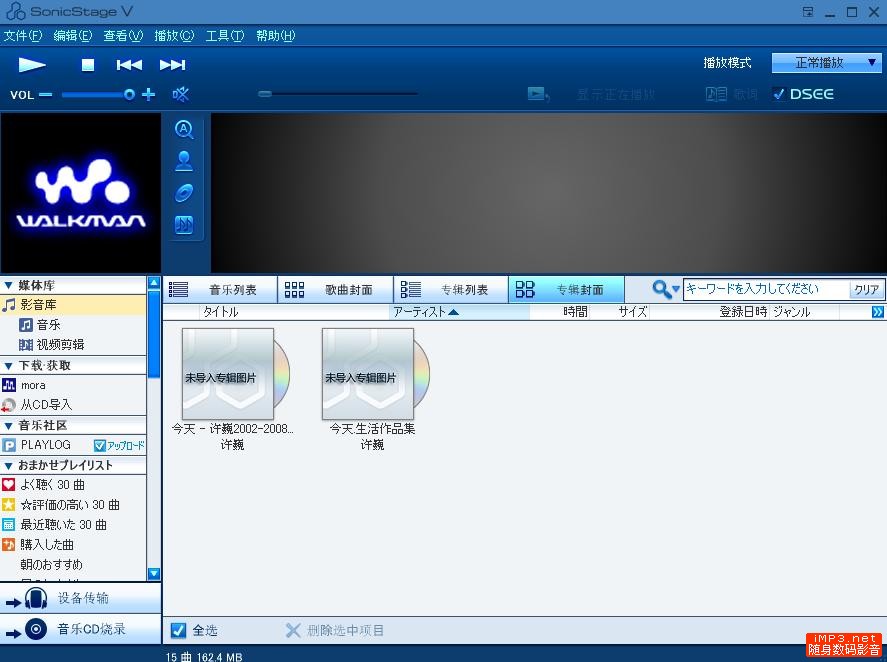Sort by 登録日時 column header

coord(743,312)
